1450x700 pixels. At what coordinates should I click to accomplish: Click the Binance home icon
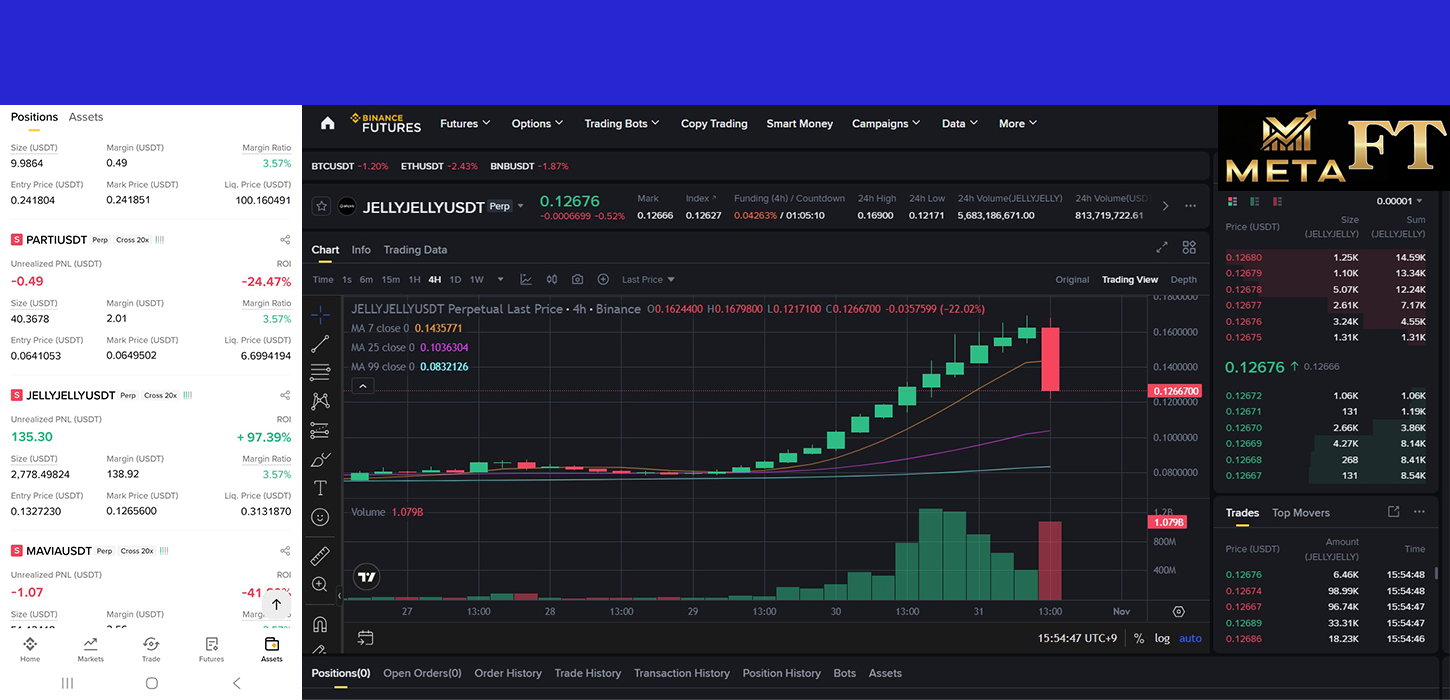(x=327, y=124)
